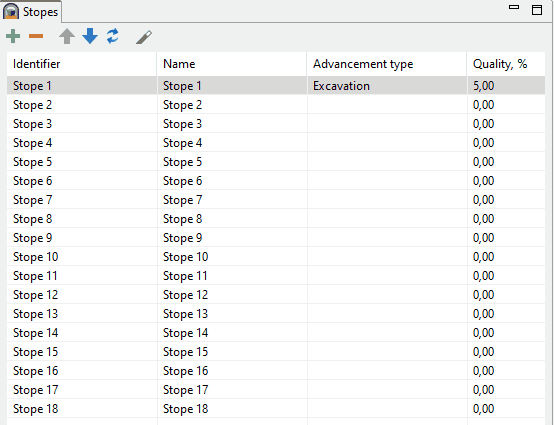Click Stope 18 in Name column
The height and width of the screenshot is (425, 554).
[x=232, y=409]
